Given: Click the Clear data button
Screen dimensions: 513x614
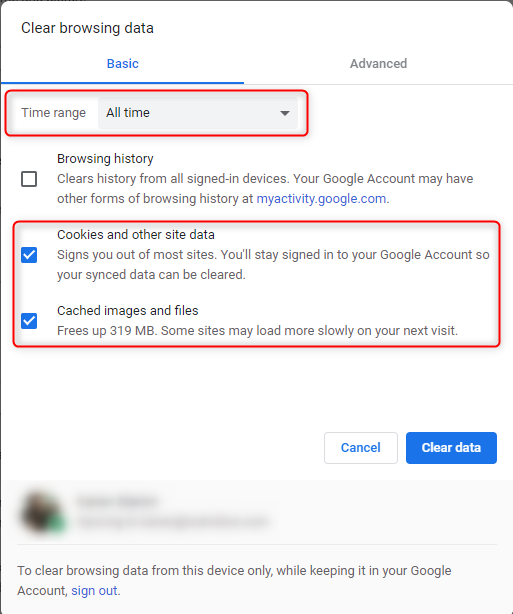Looking at the screenshot, I should click(x=451, y=448).
